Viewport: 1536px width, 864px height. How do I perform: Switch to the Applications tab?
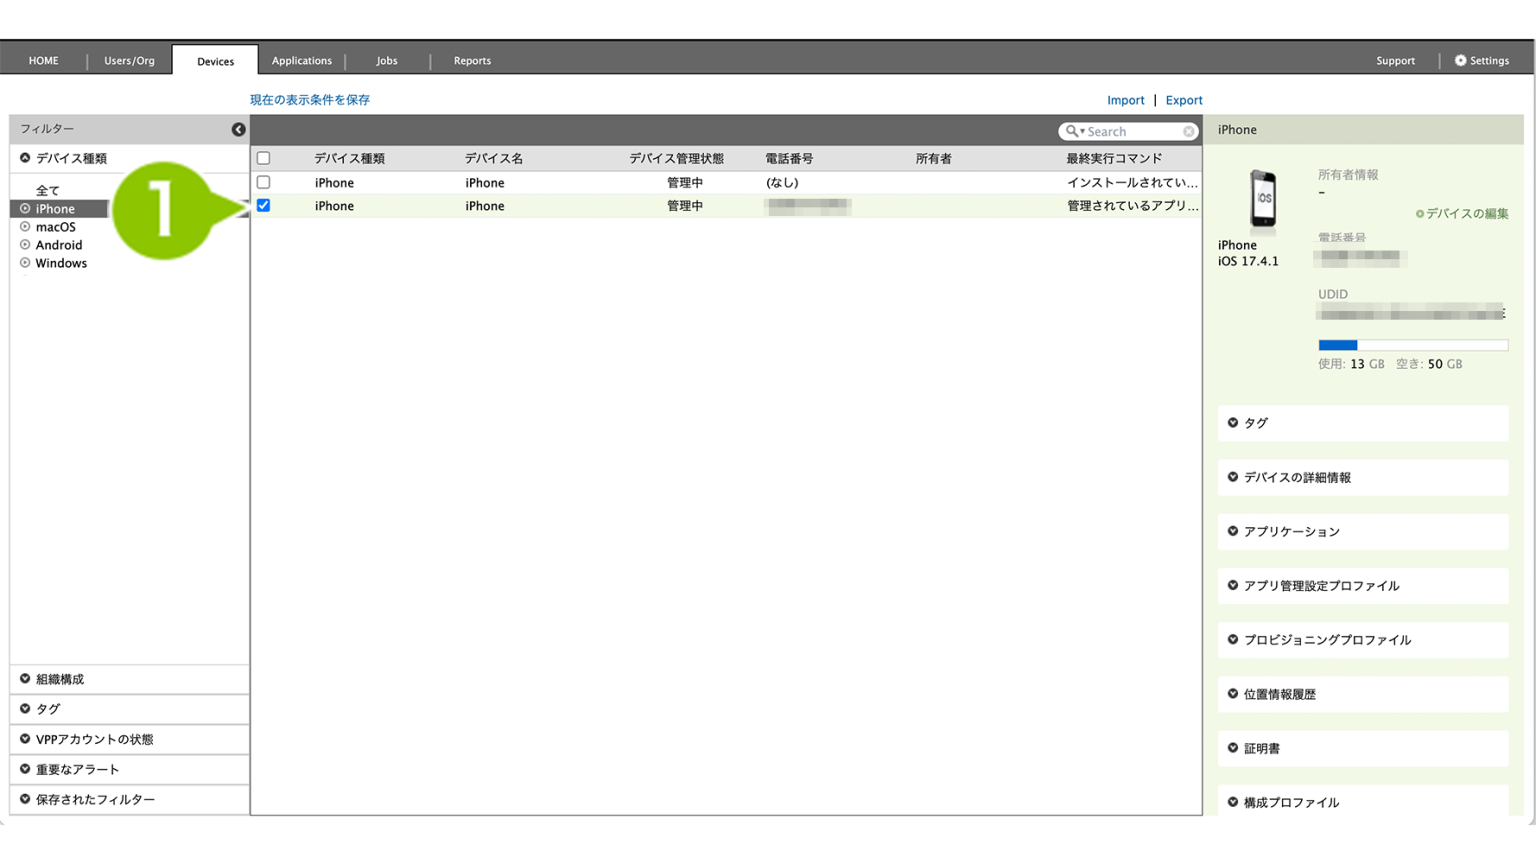coord(301,61)
